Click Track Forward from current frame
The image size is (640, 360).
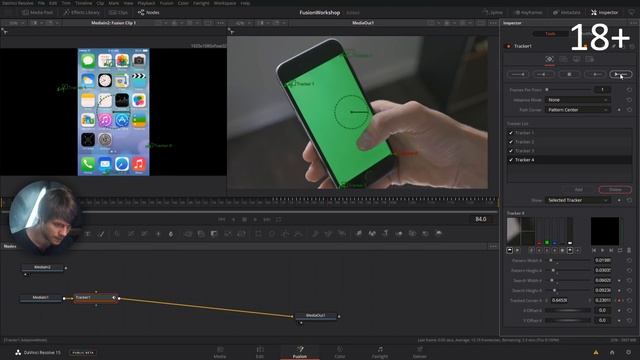click(x=595, y=74)
